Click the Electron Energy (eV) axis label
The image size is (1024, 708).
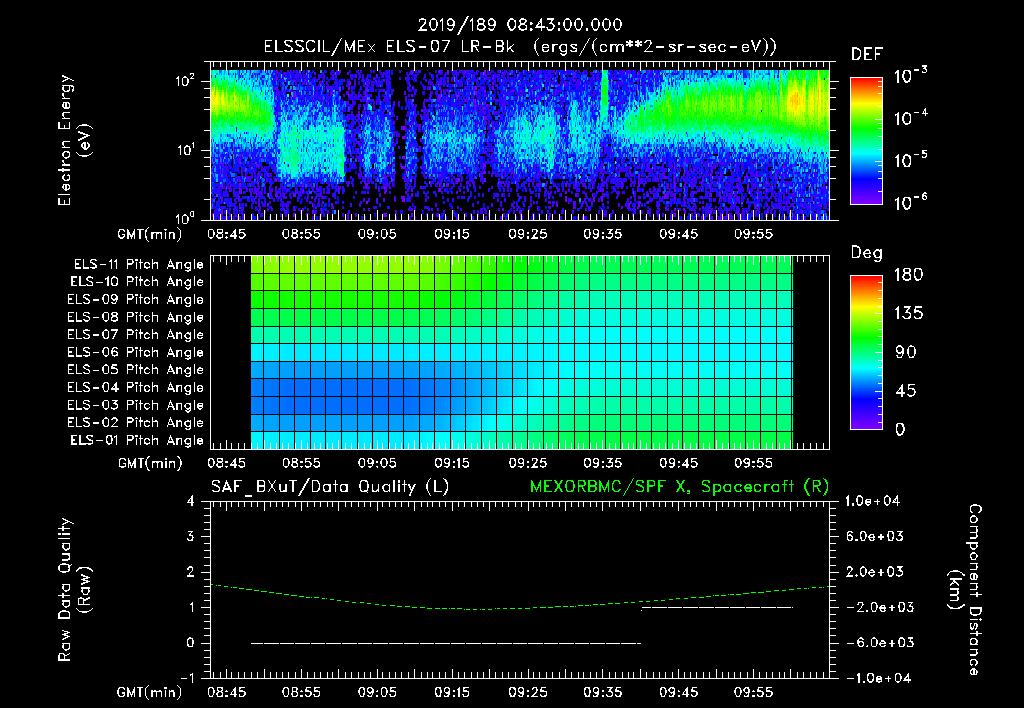[74, 140]
